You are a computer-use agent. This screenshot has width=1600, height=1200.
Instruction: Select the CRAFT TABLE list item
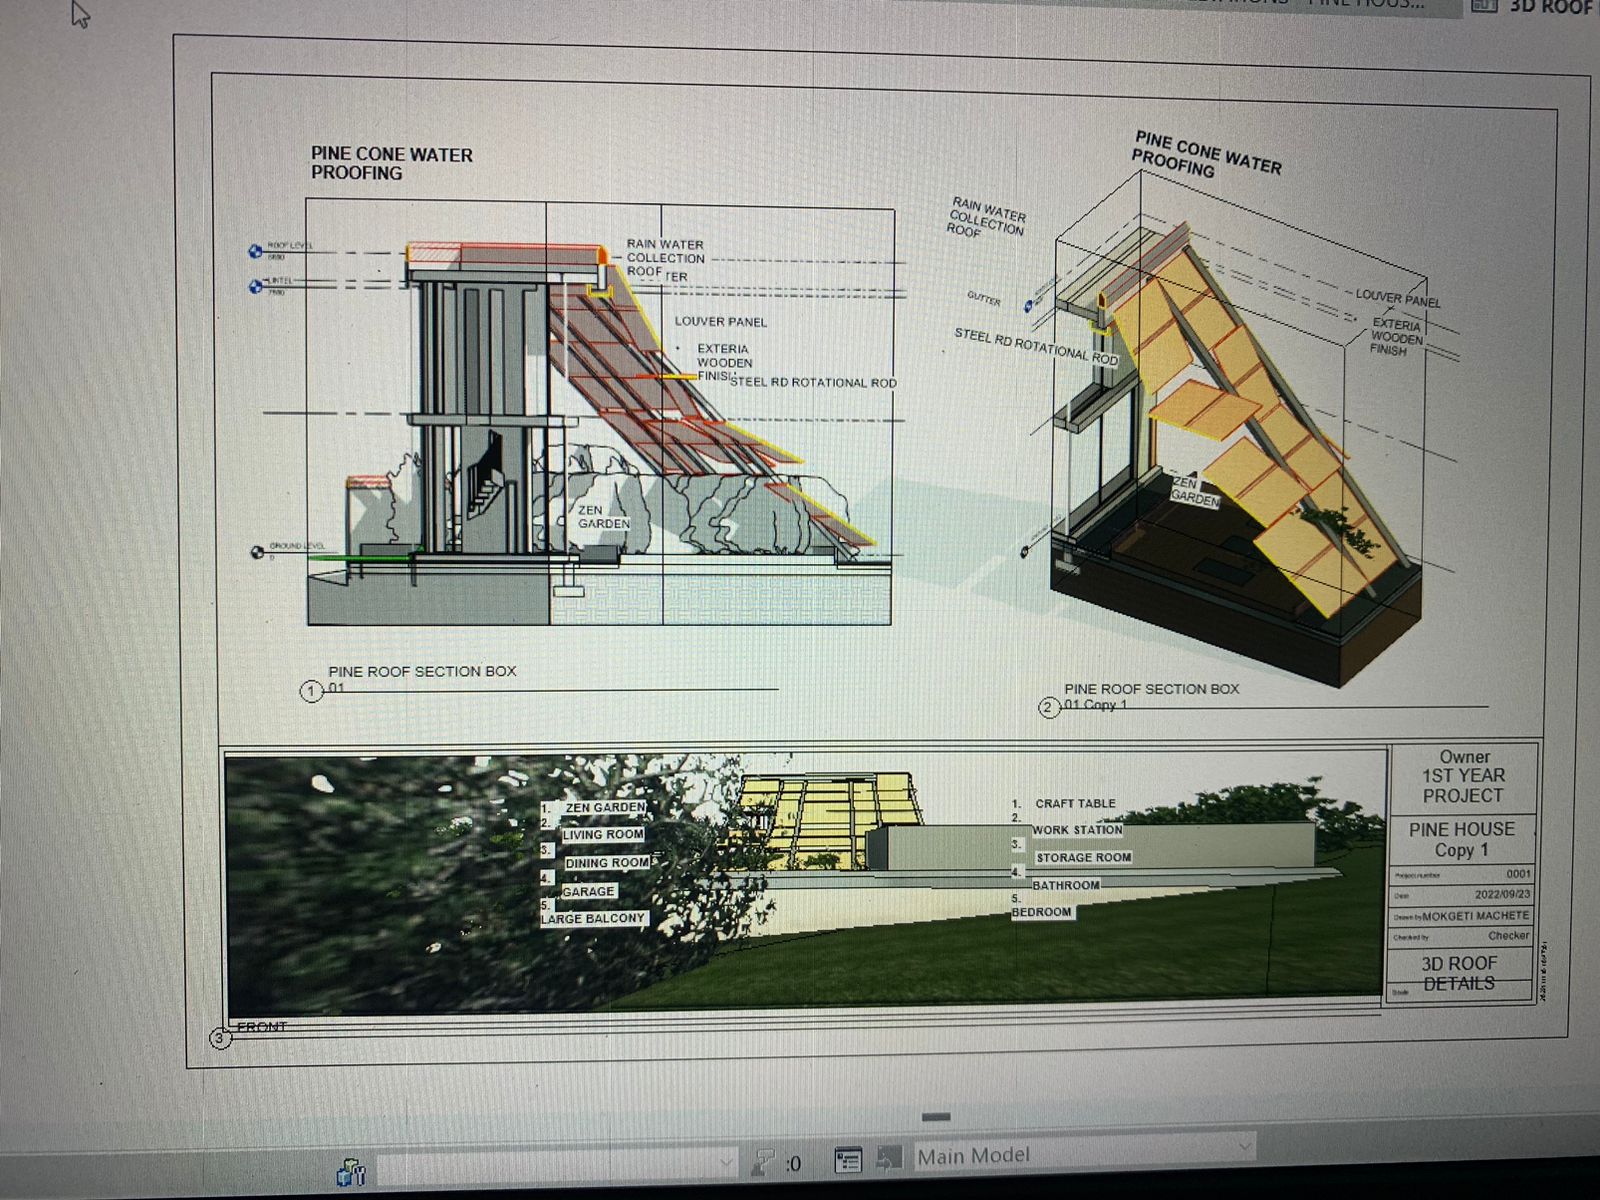1075,803
